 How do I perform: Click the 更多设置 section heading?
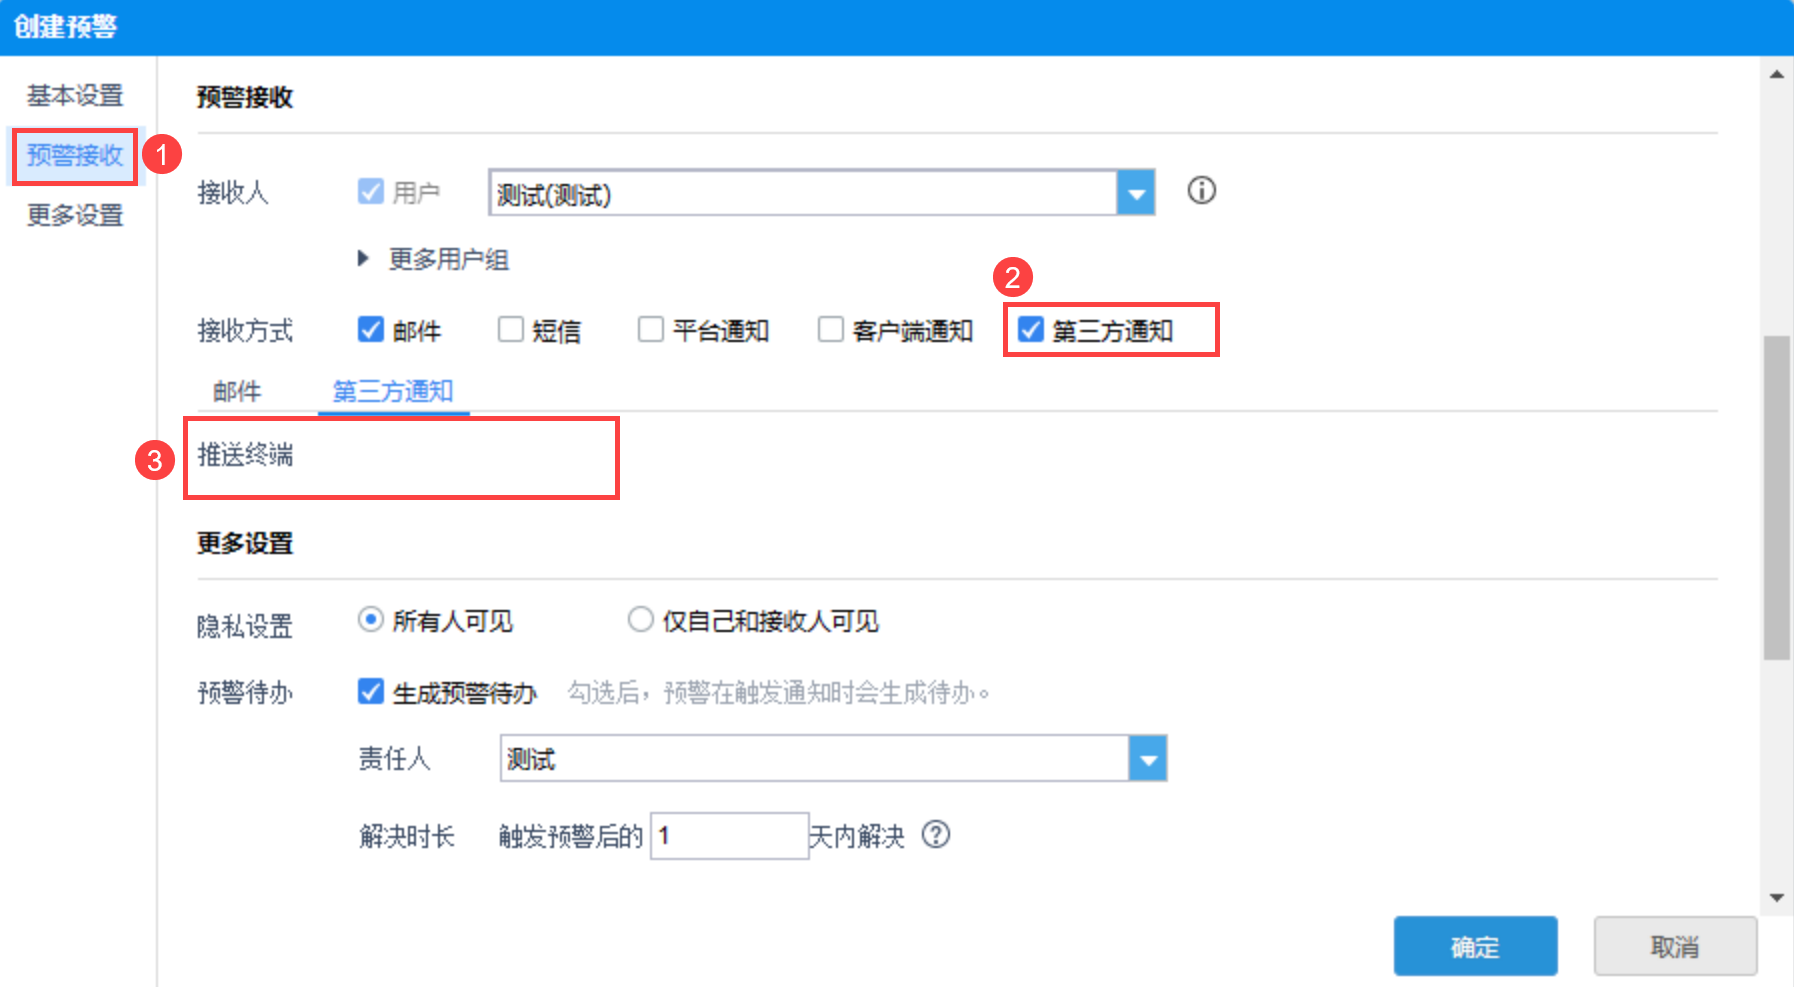point(245,543)
